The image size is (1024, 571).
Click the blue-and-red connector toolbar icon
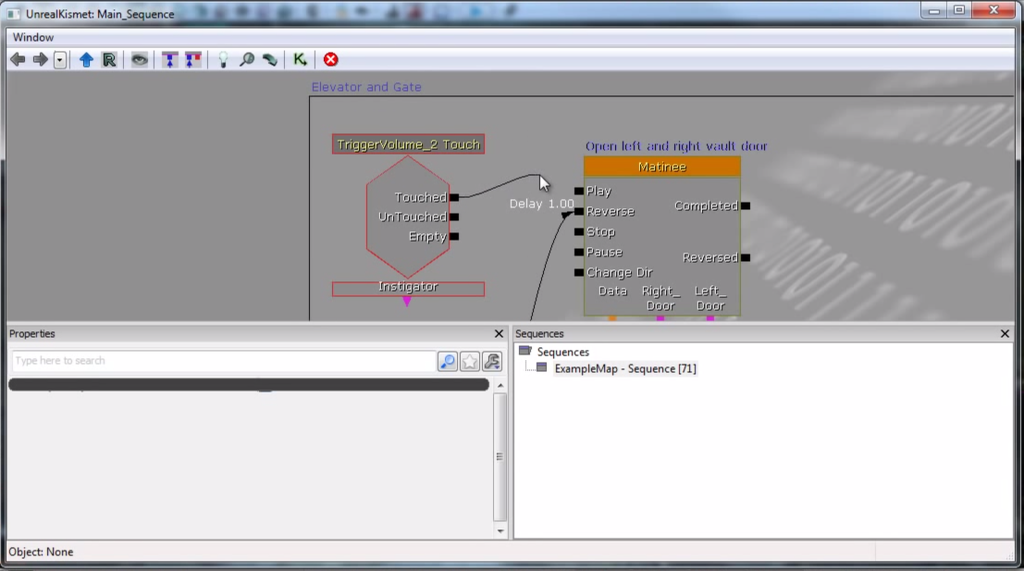coord(193,60)
